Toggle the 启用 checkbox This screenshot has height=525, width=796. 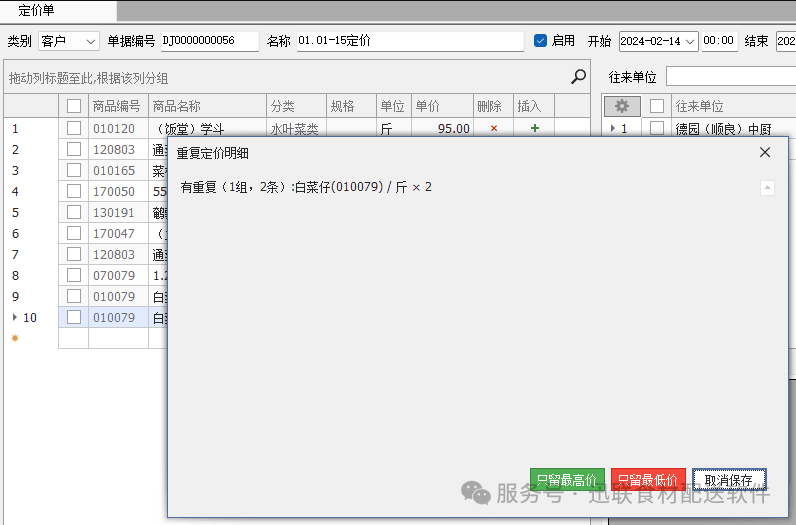click(x=541, y=41)
